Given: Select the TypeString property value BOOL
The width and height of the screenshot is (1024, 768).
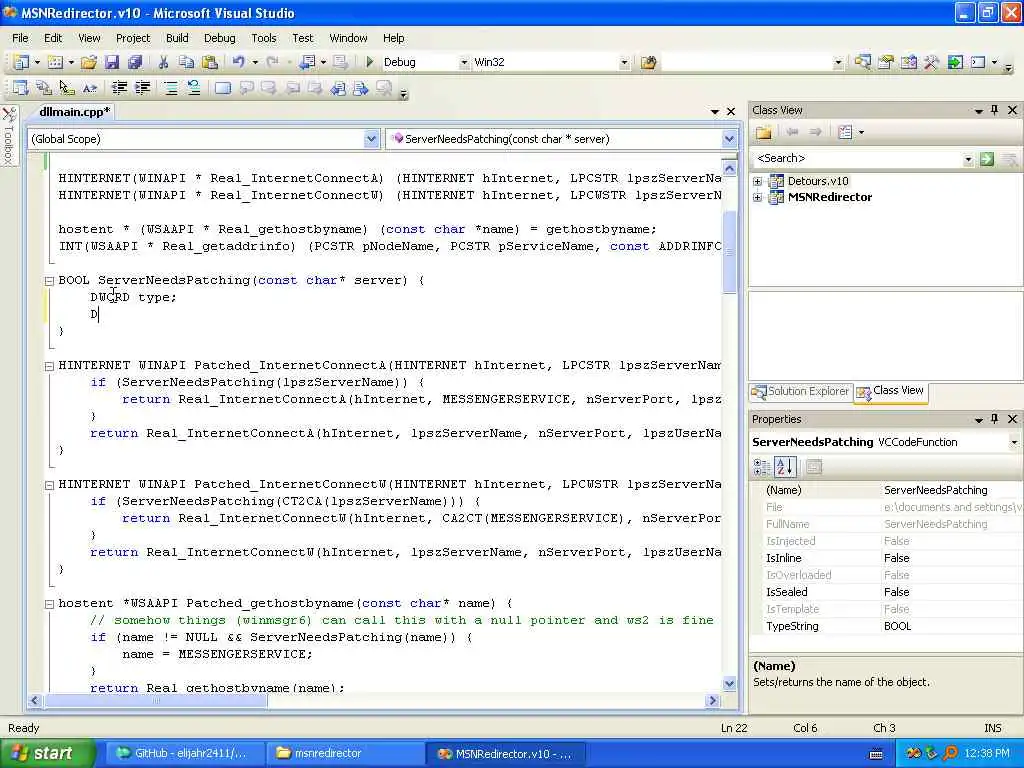Looking at the screenshot, I should click(897, 626).
